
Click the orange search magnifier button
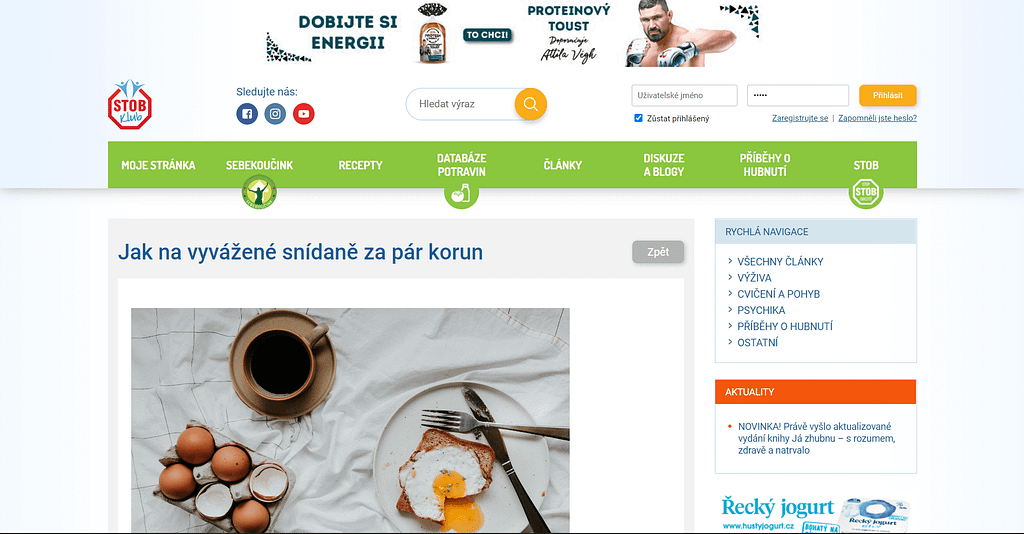click(x=530, y=104)
